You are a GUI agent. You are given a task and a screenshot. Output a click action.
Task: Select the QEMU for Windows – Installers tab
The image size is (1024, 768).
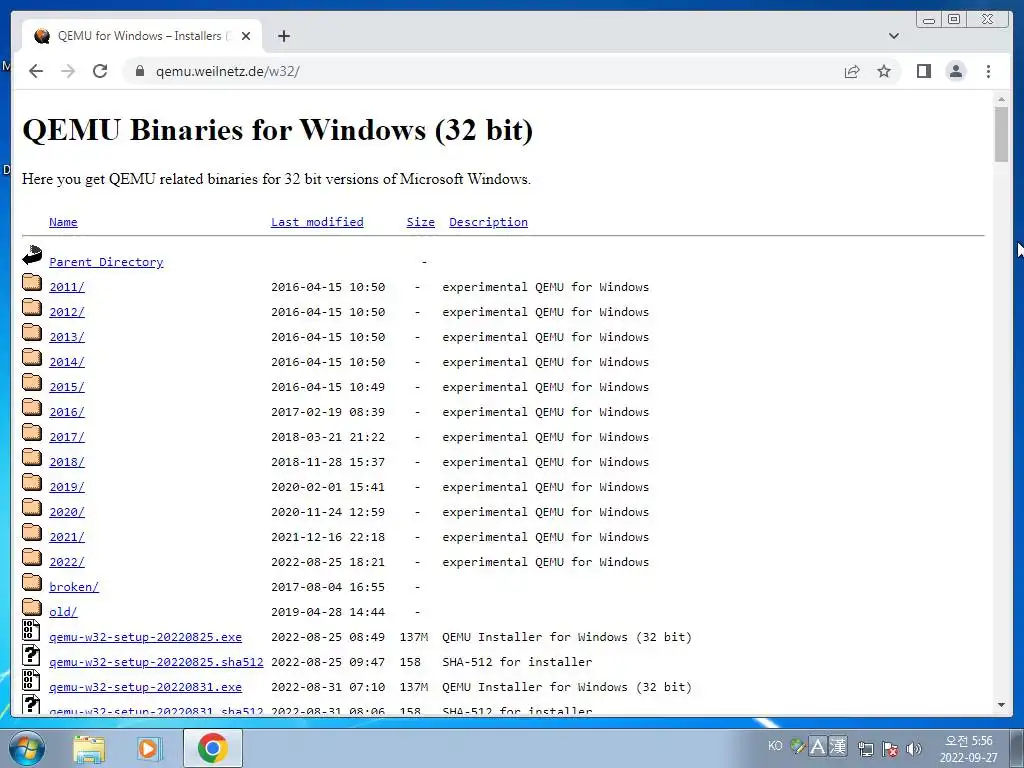pyautogui.click(x=142, y=36)
